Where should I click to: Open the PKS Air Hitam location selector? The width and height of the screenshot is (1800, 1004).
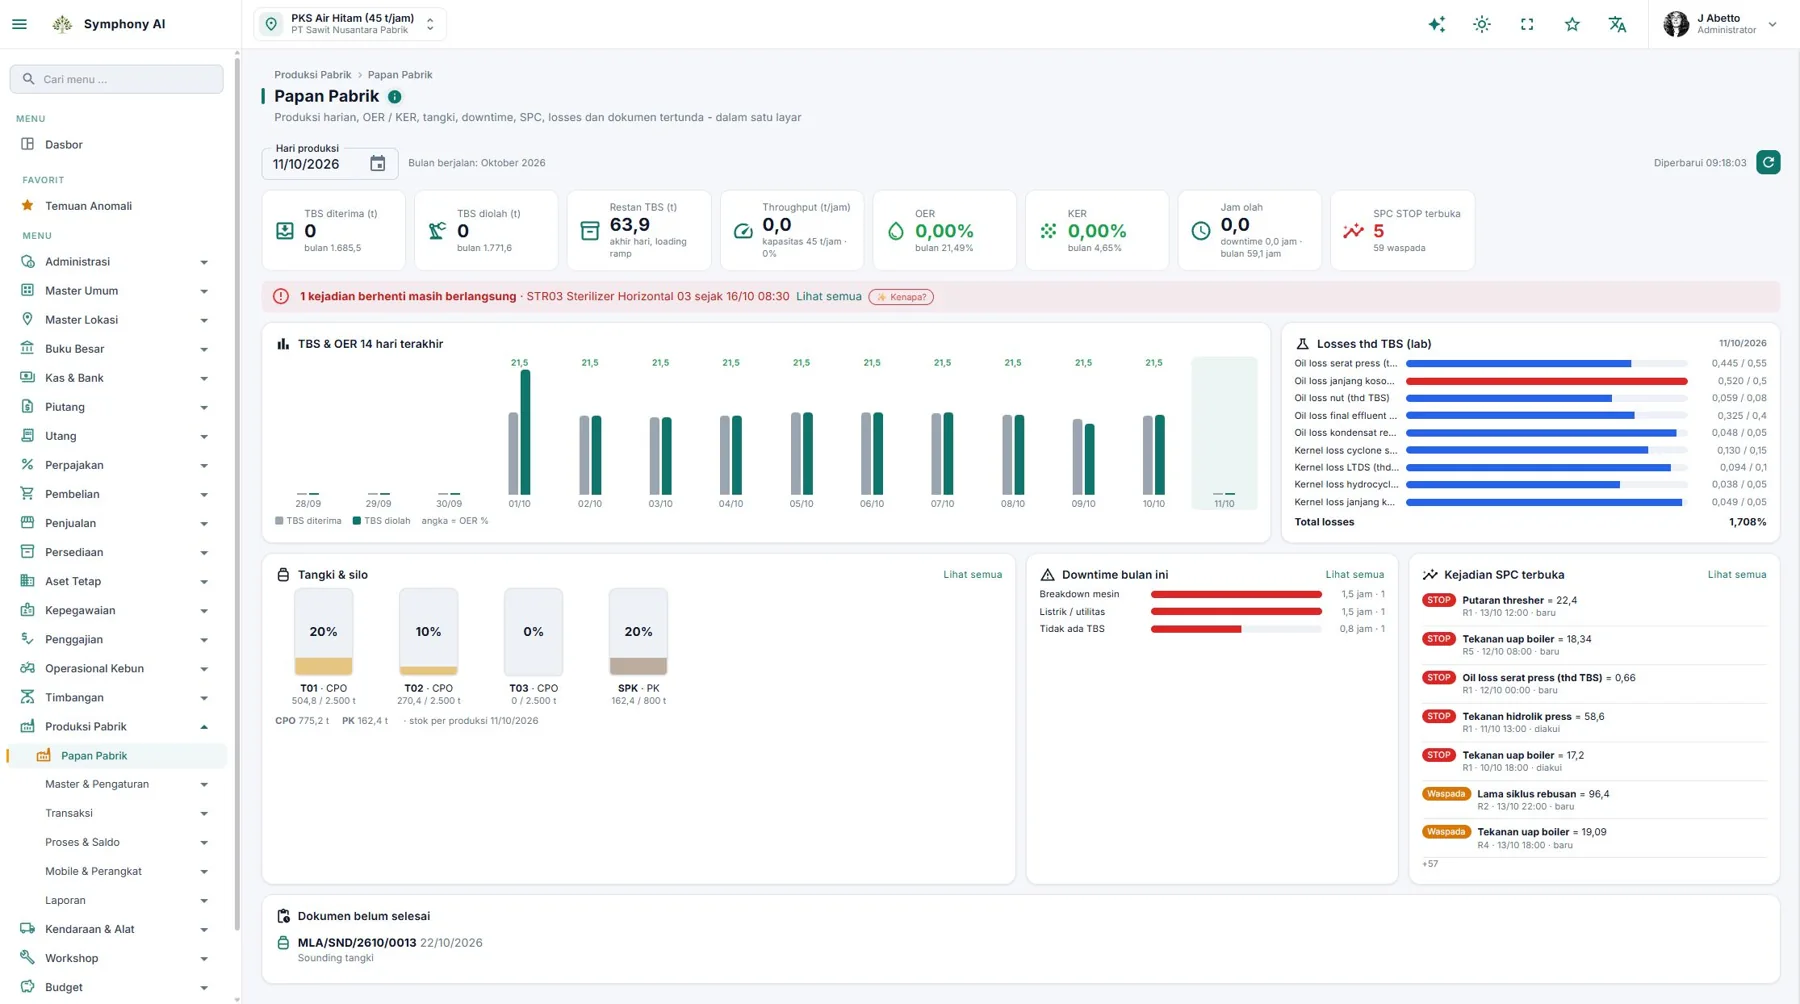click(350, 24)
